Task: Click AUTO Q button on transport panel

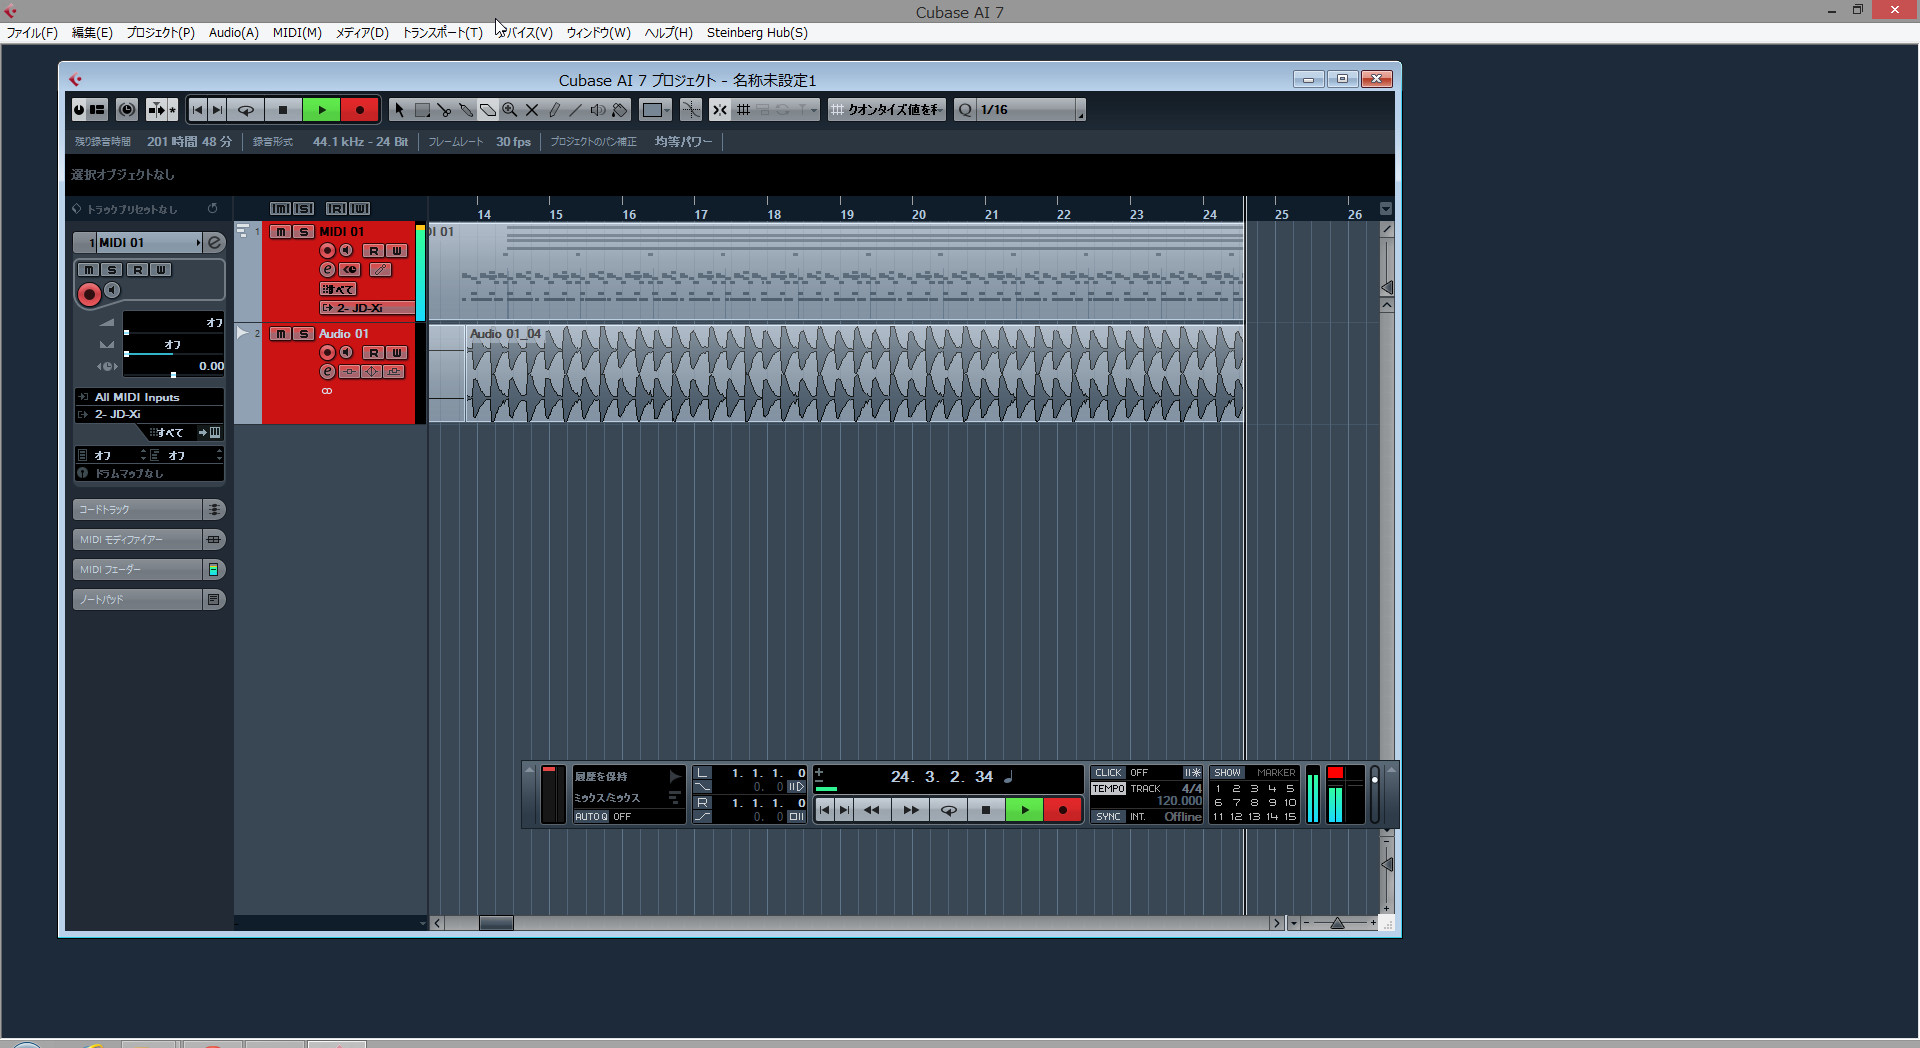Action: pos(591,817)
